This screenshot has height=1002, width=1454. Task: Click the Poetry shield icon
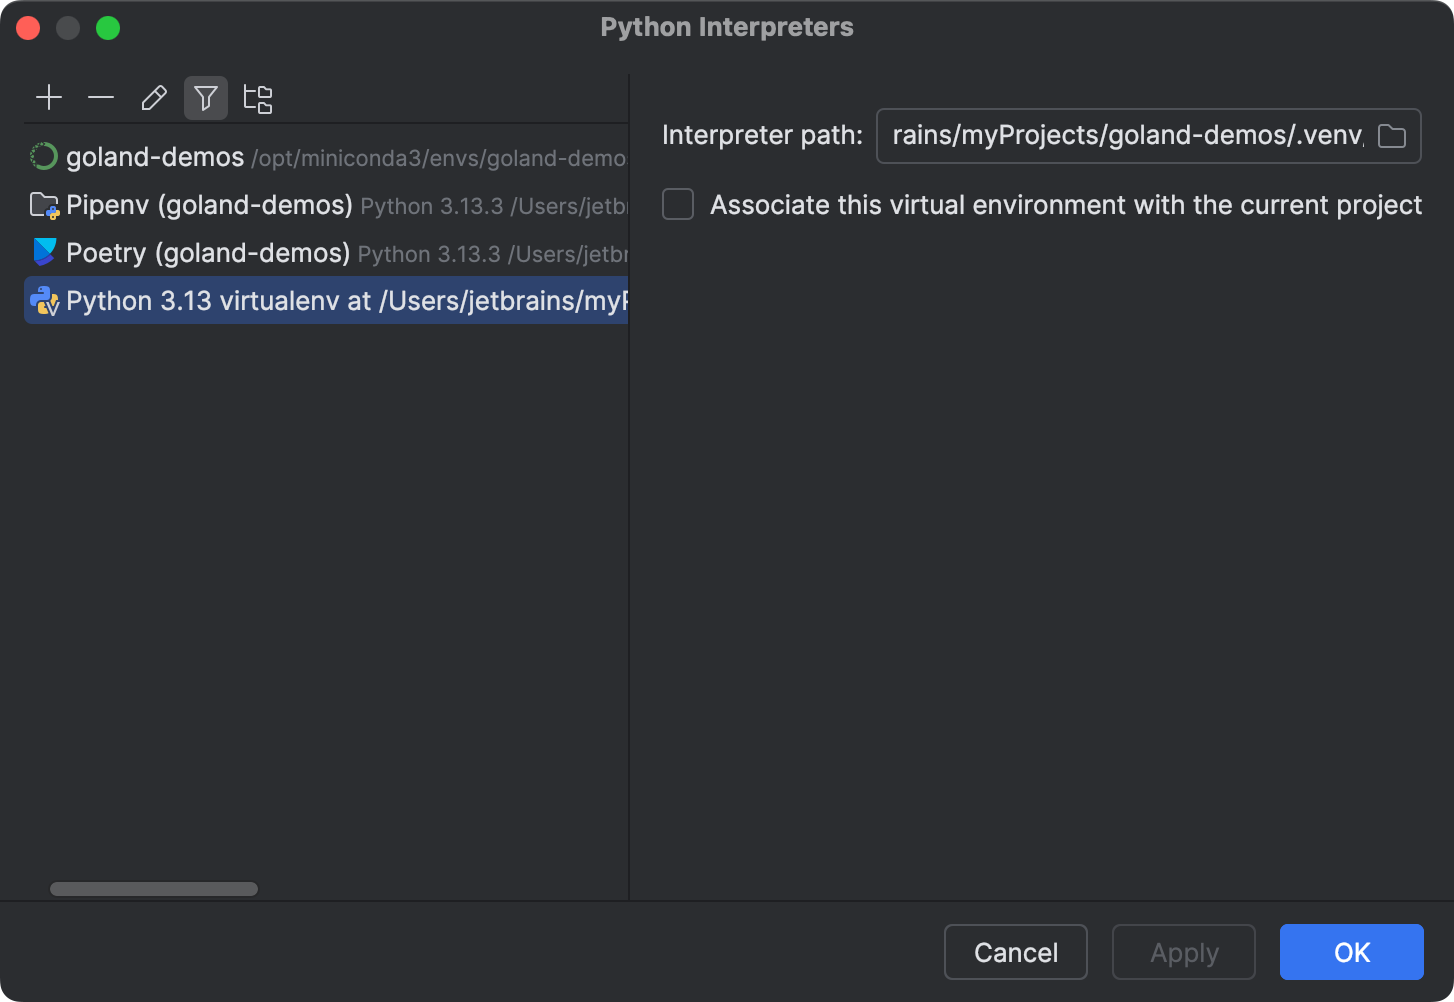point(44,252)
